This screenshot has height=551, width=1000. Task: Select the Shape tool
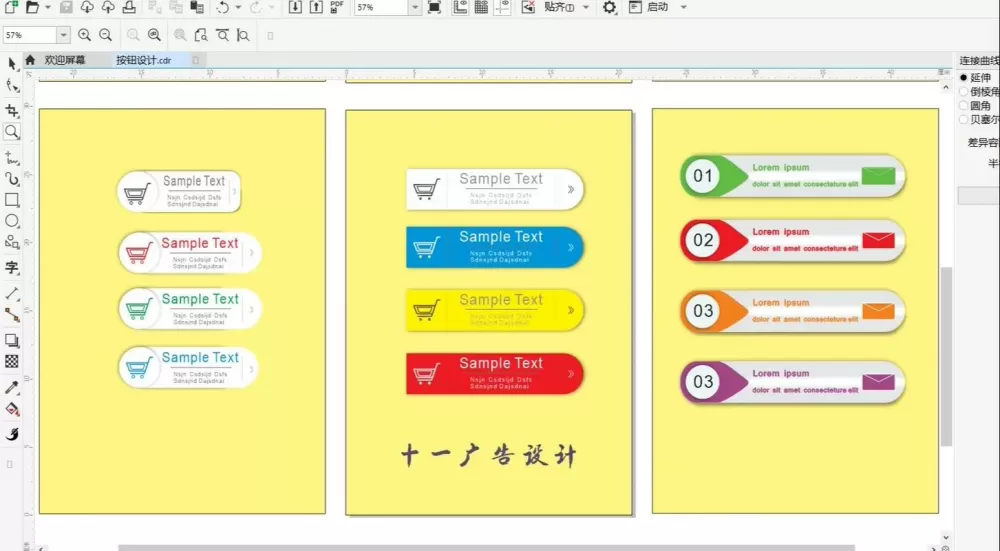pyautogui.click(x=12, y=85)
